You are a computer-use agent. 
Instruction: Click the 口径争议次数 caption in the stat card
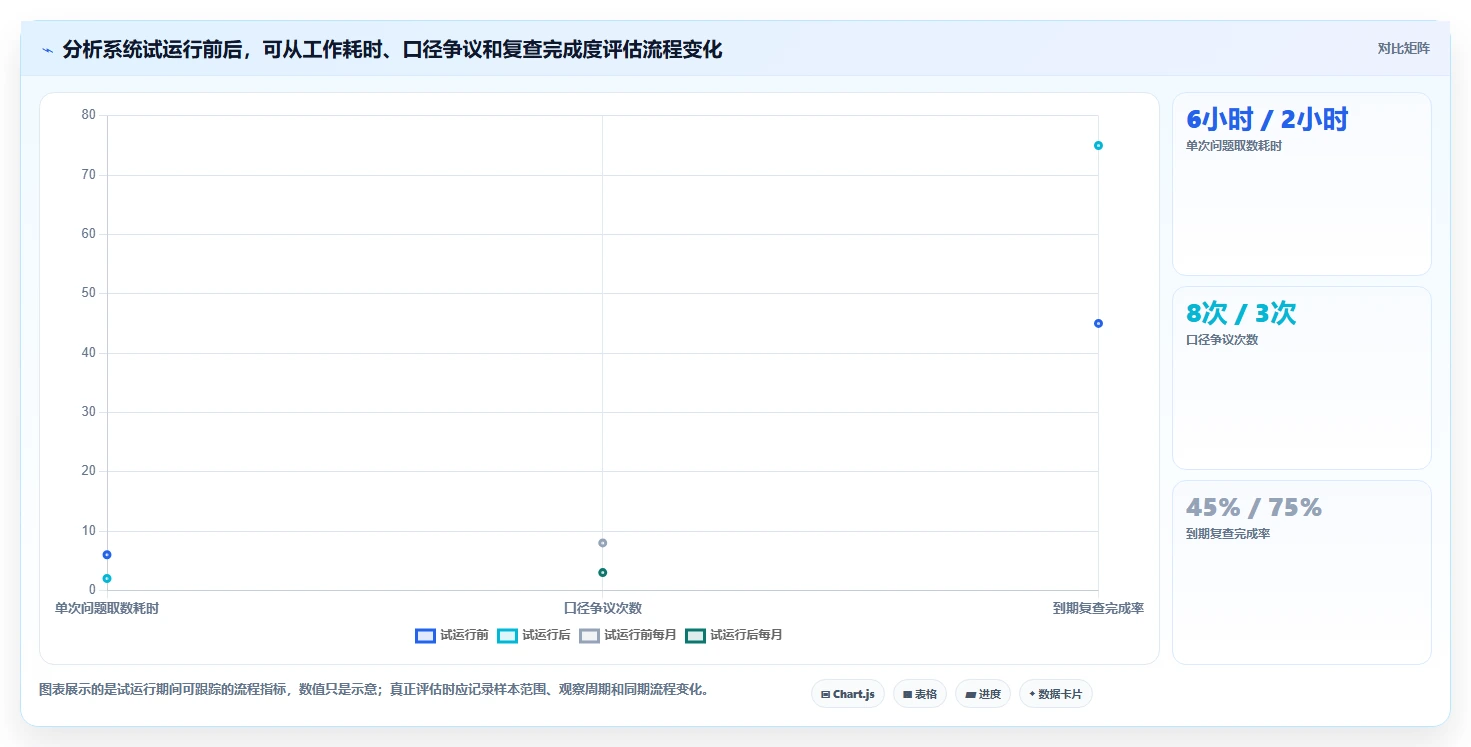[x=1222, y=340]
